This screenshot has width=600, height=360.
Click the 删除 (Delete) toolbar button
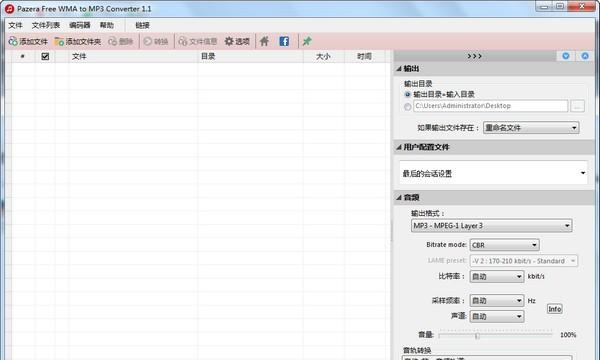click(x=121, y=41)
